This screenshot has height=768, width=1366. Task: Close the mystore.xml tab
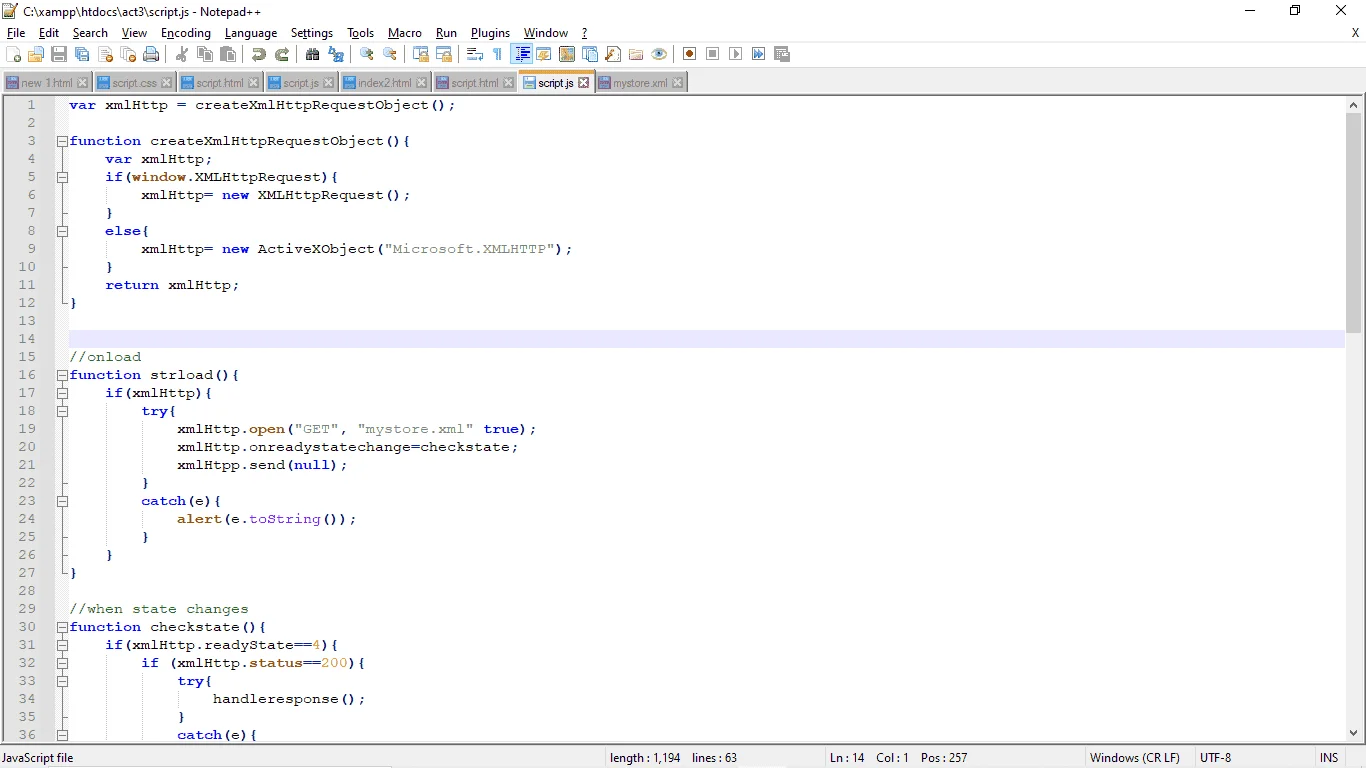pyautogui.click(x=677, y=83)
